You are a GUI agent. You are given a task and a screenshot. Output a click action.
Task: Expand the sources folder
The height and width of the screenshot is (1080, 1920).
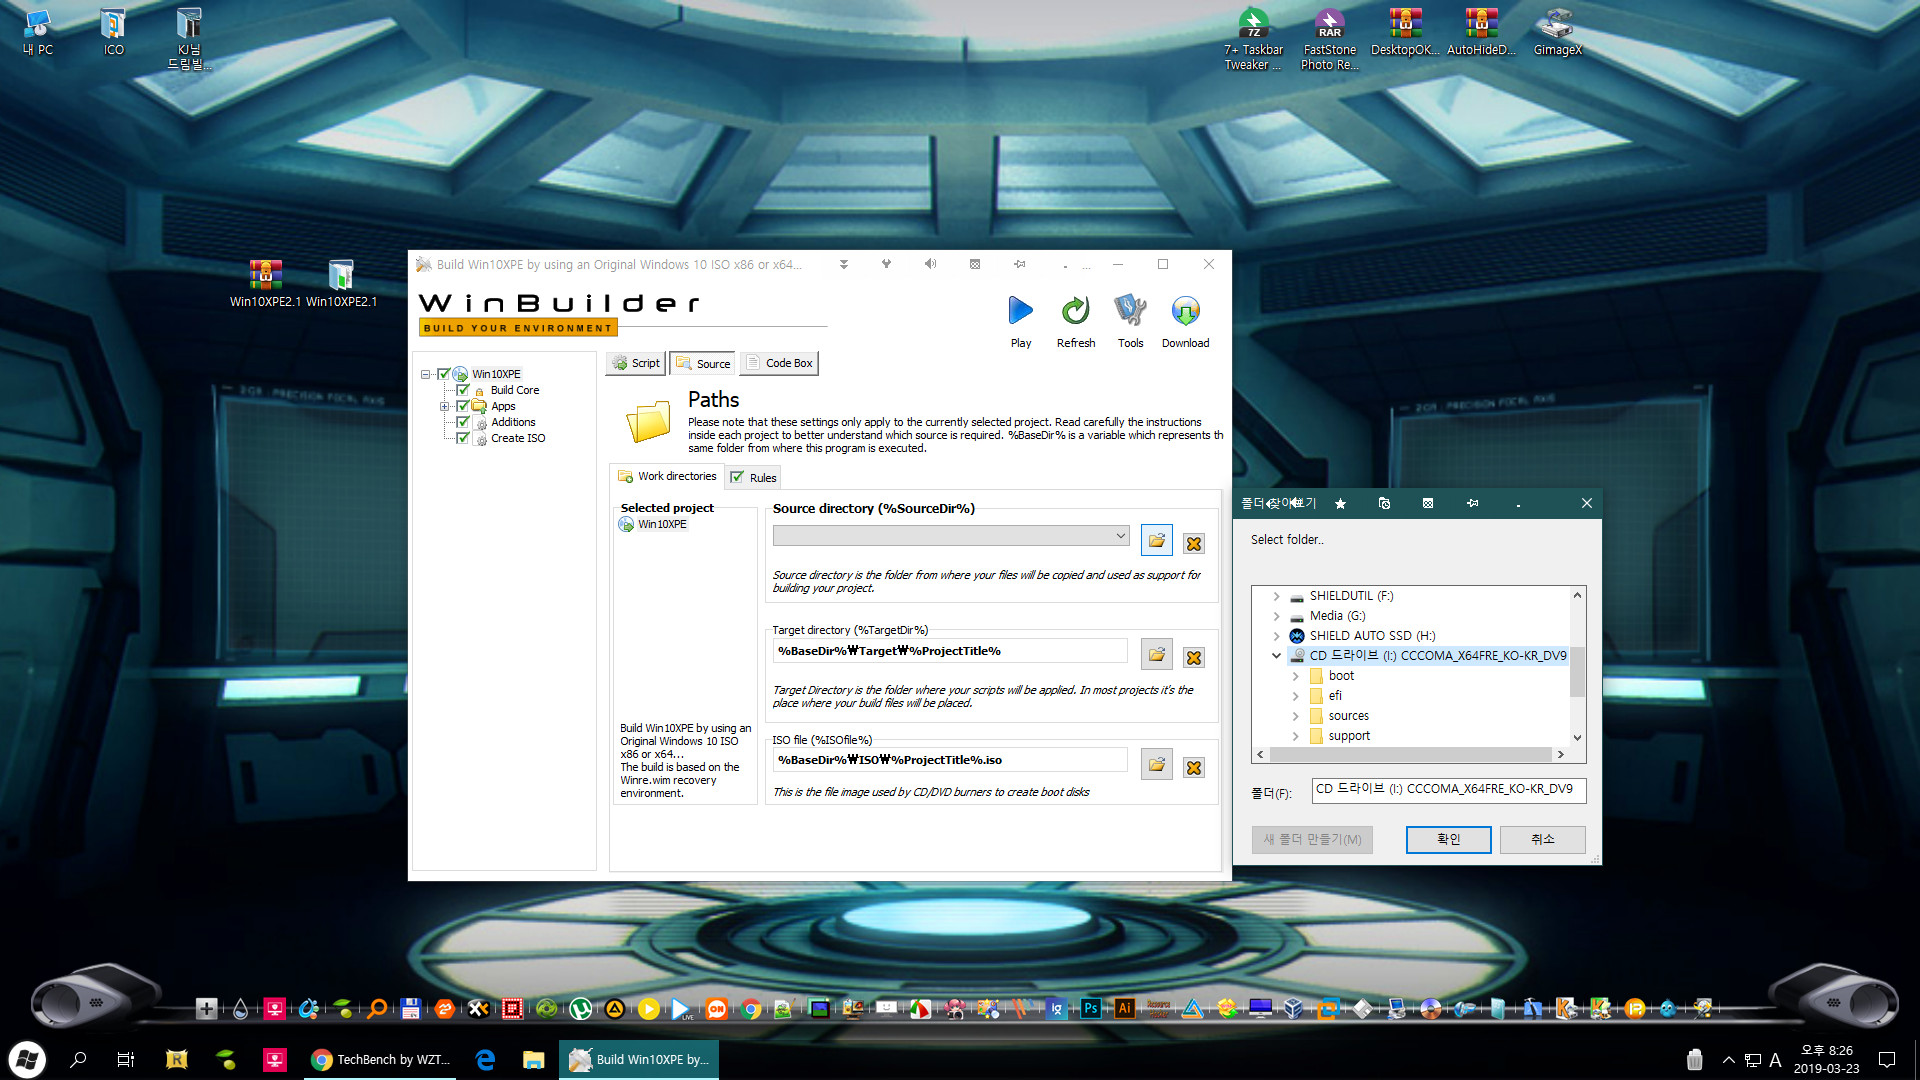[x=1295, y=716]
